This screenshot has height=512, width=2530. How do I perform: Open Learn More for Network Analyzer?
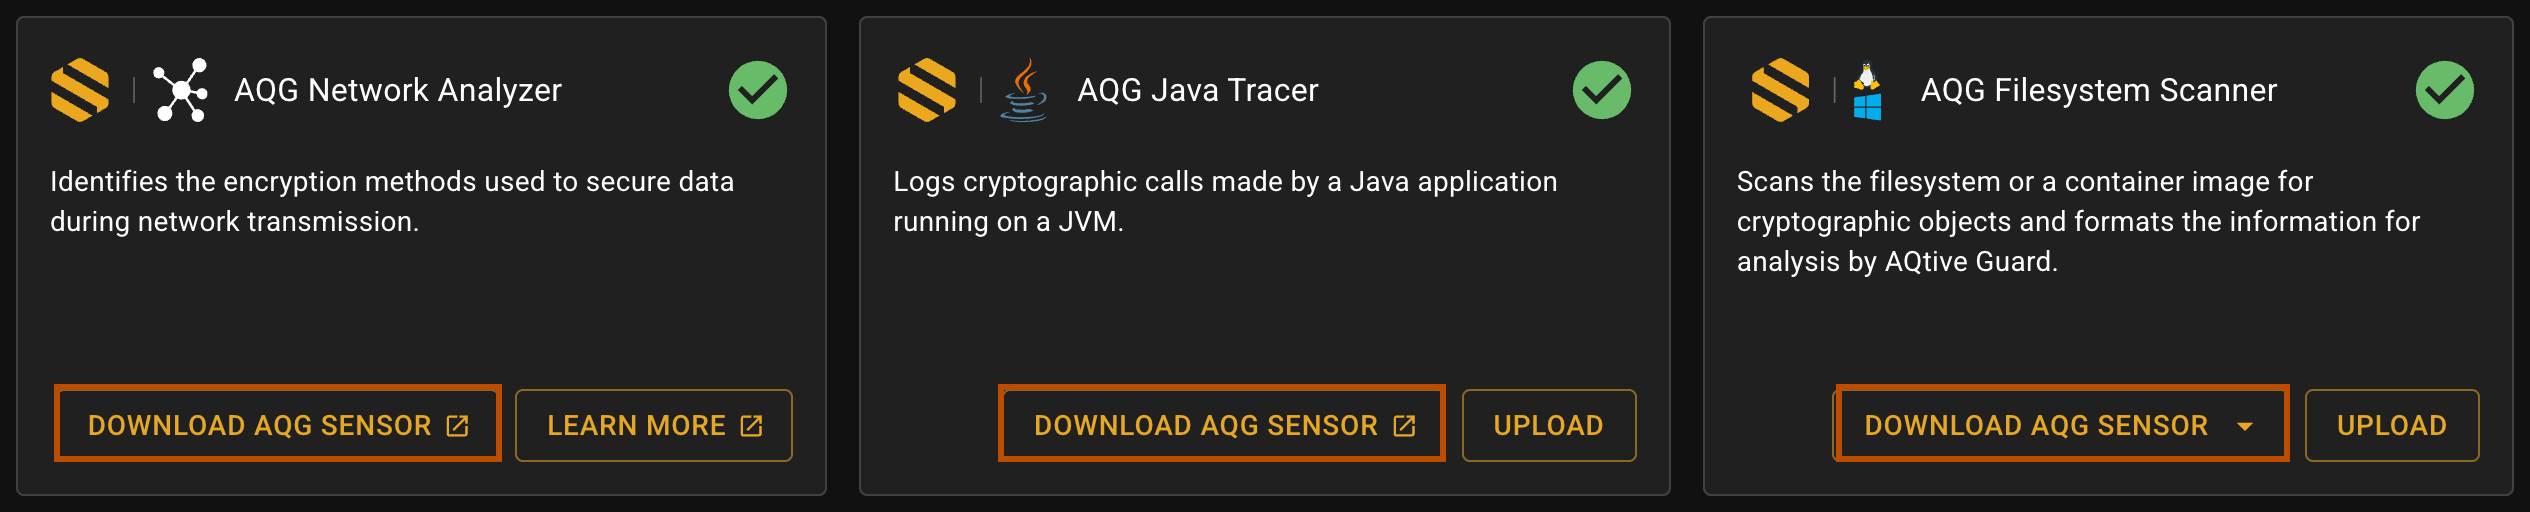tap(654, 425)
